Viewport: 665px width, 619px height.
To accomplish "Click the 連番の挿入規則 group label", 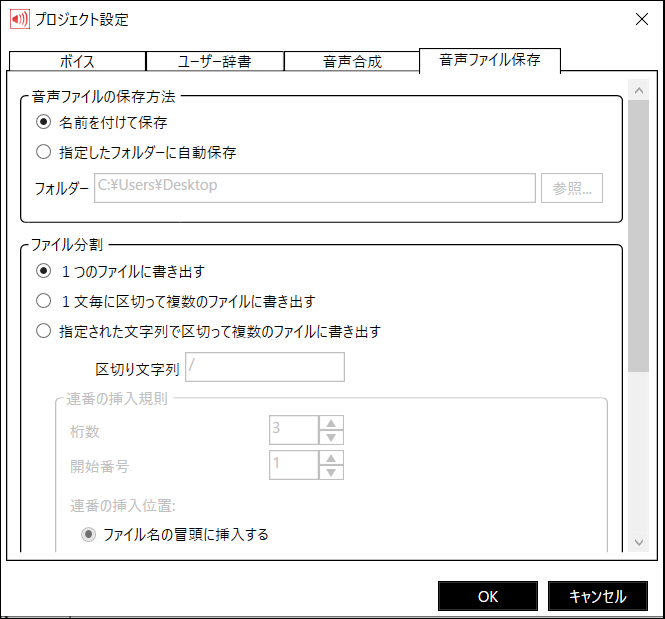I will tap(117, 399).
